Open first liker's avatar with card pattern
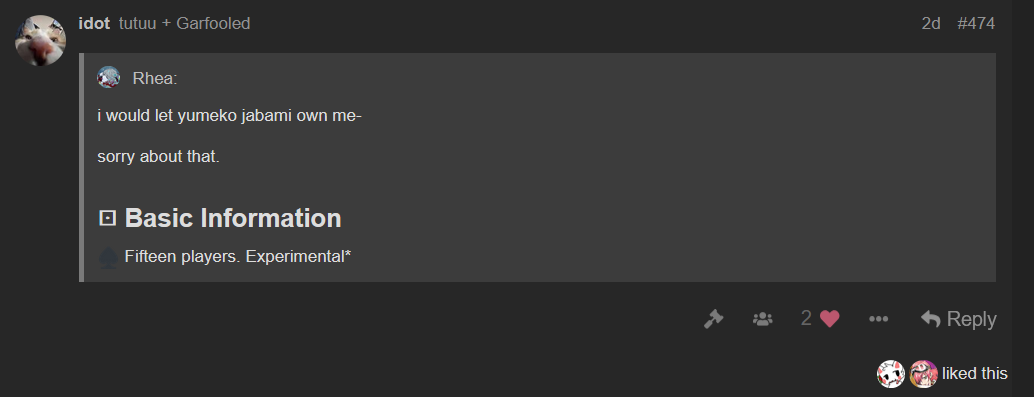 click(x=890, y=374)
